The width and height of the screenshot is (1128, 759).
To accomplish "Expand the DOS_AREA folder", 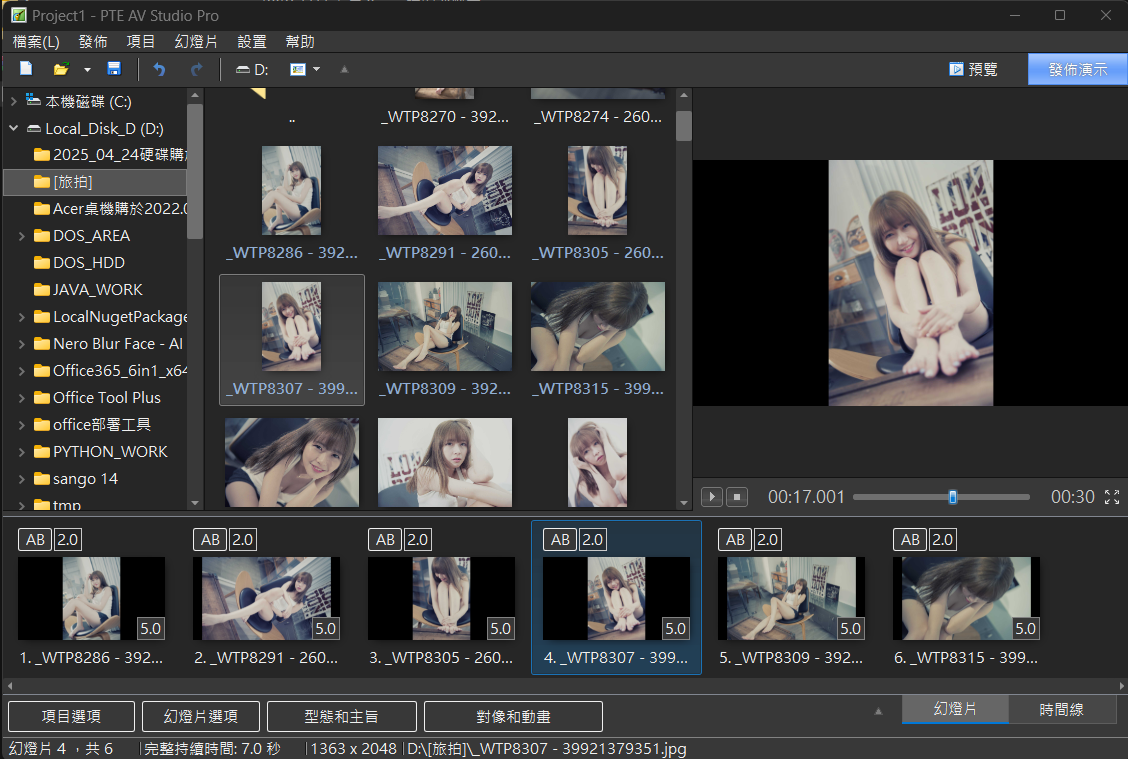I will click(x=22, y=236).
